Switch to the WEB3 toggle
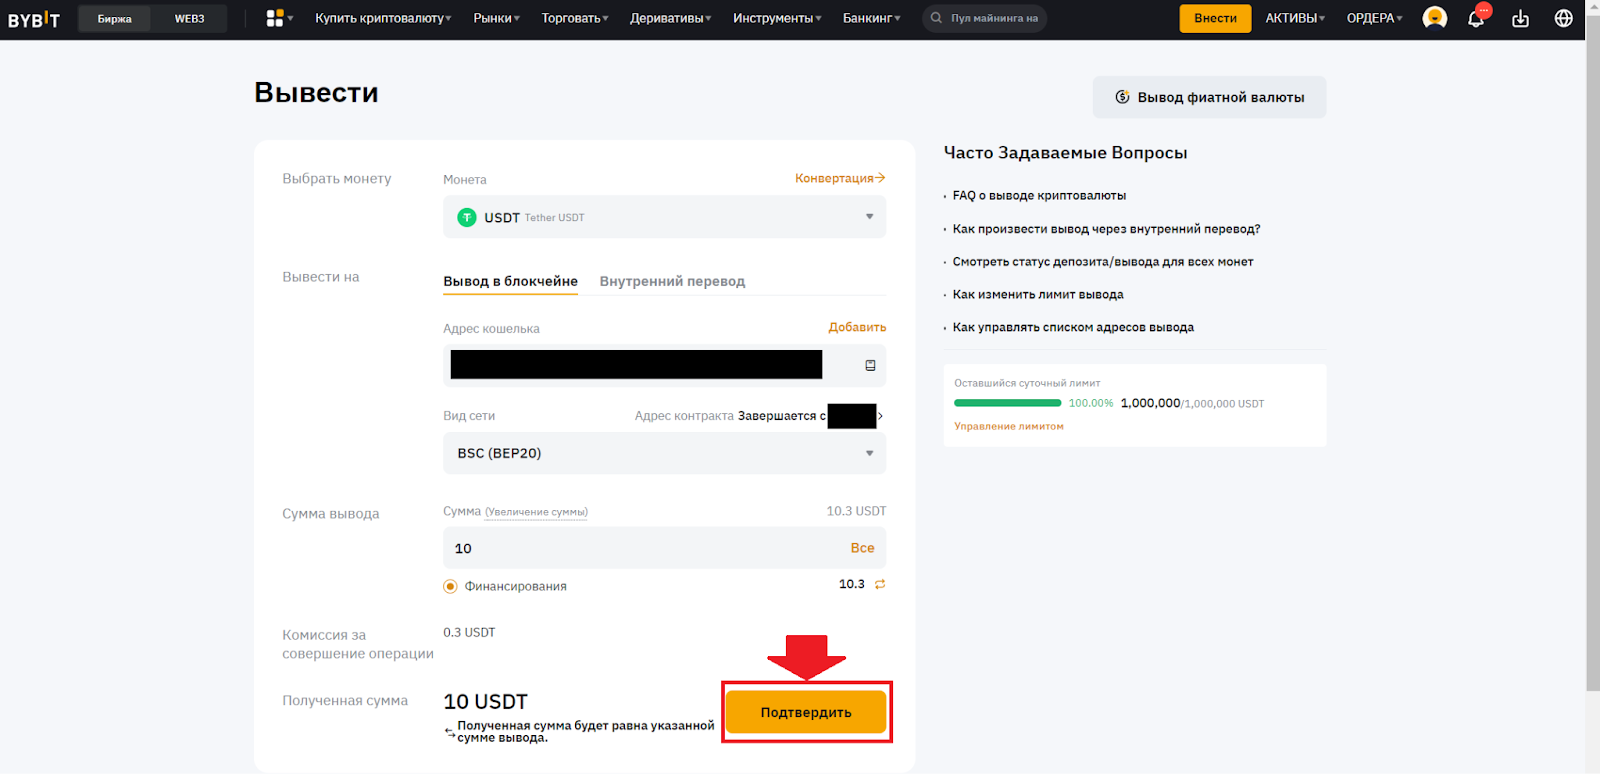Screen dimensions: 1600x774 [189, 18]
